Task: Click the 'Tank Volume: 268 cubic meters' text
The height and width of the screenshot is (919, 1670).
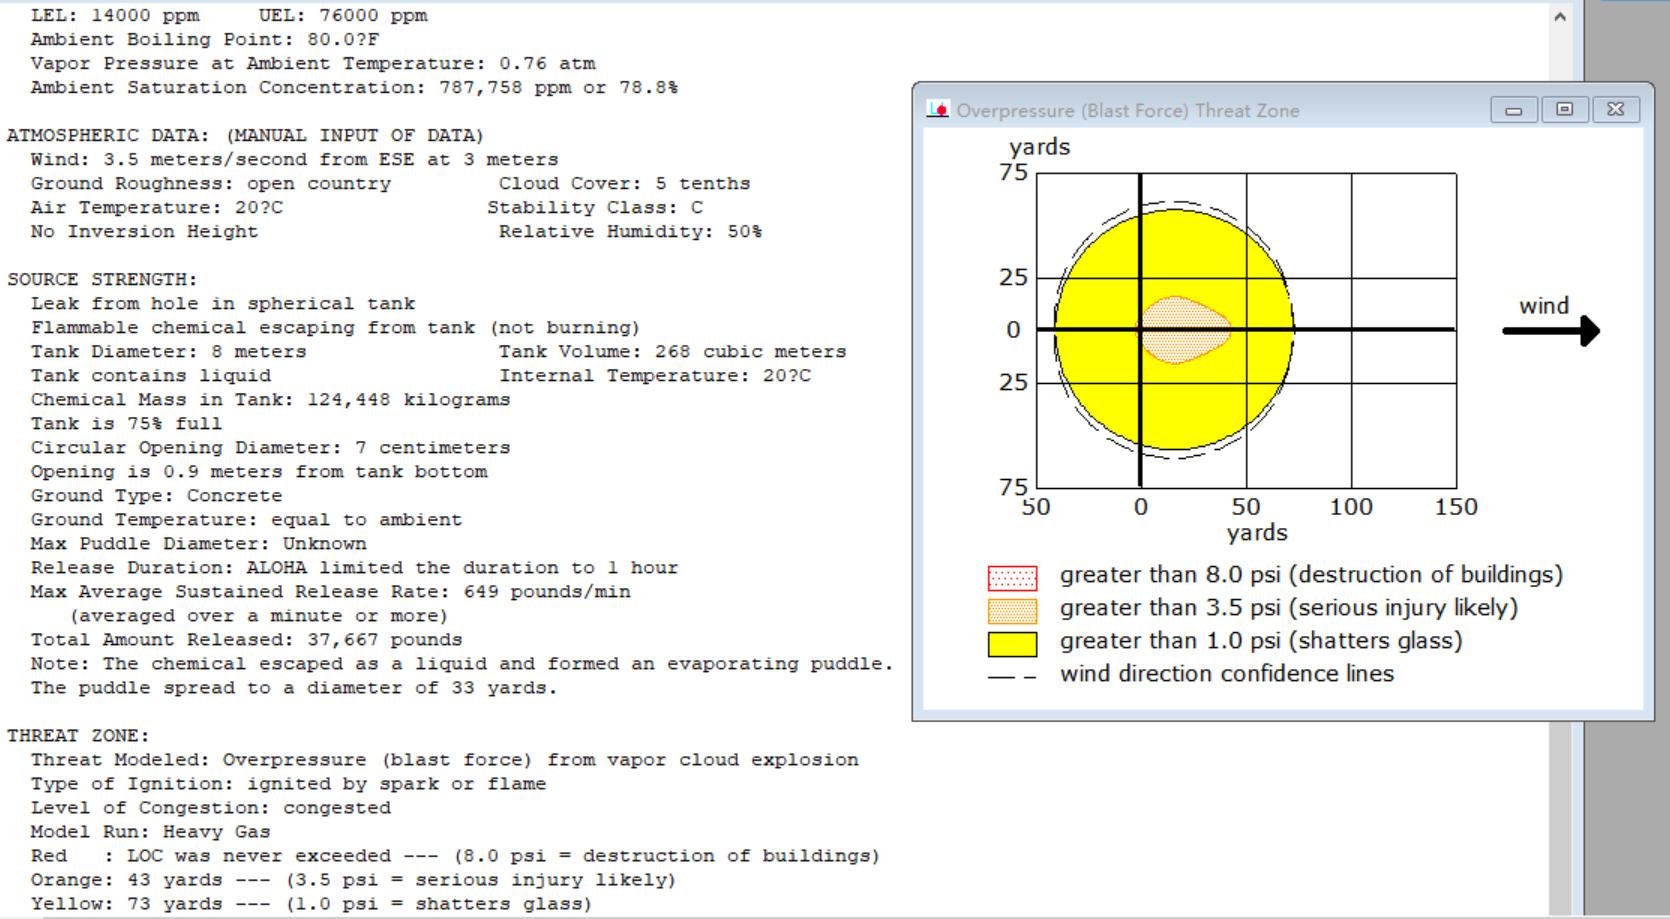Action: tap(673, 352)
